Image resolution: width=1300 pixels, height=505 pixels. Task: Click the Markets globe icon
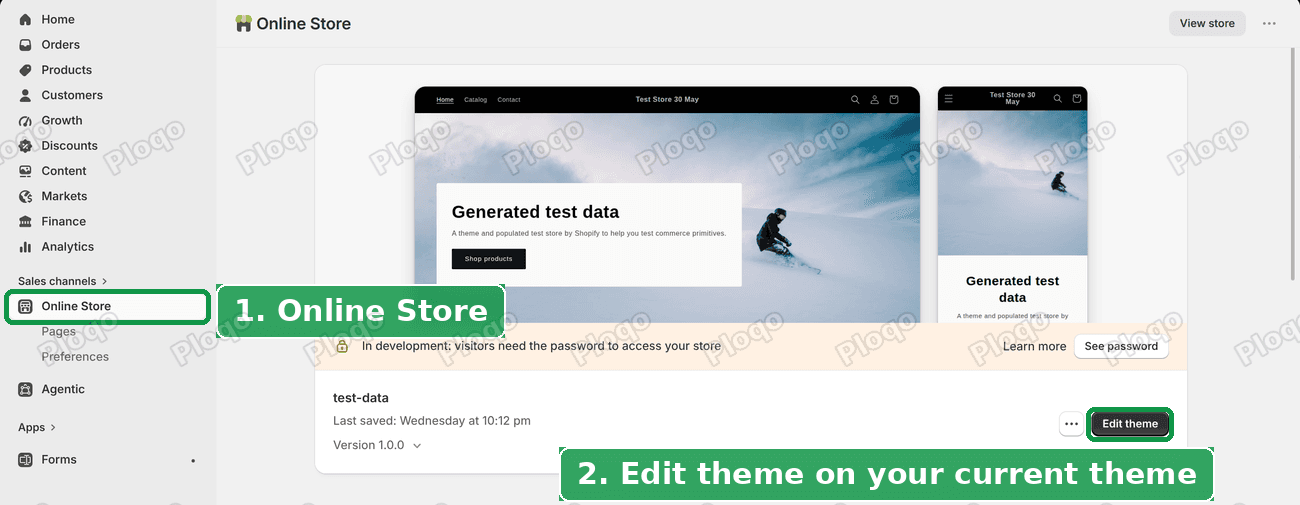click(x=25, y=196)
